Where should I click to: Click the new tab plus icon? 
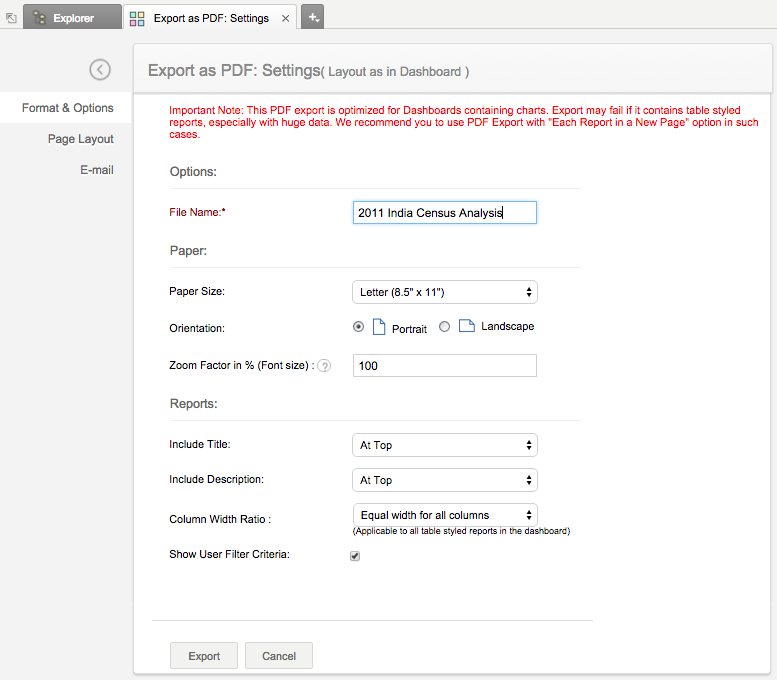313,17
